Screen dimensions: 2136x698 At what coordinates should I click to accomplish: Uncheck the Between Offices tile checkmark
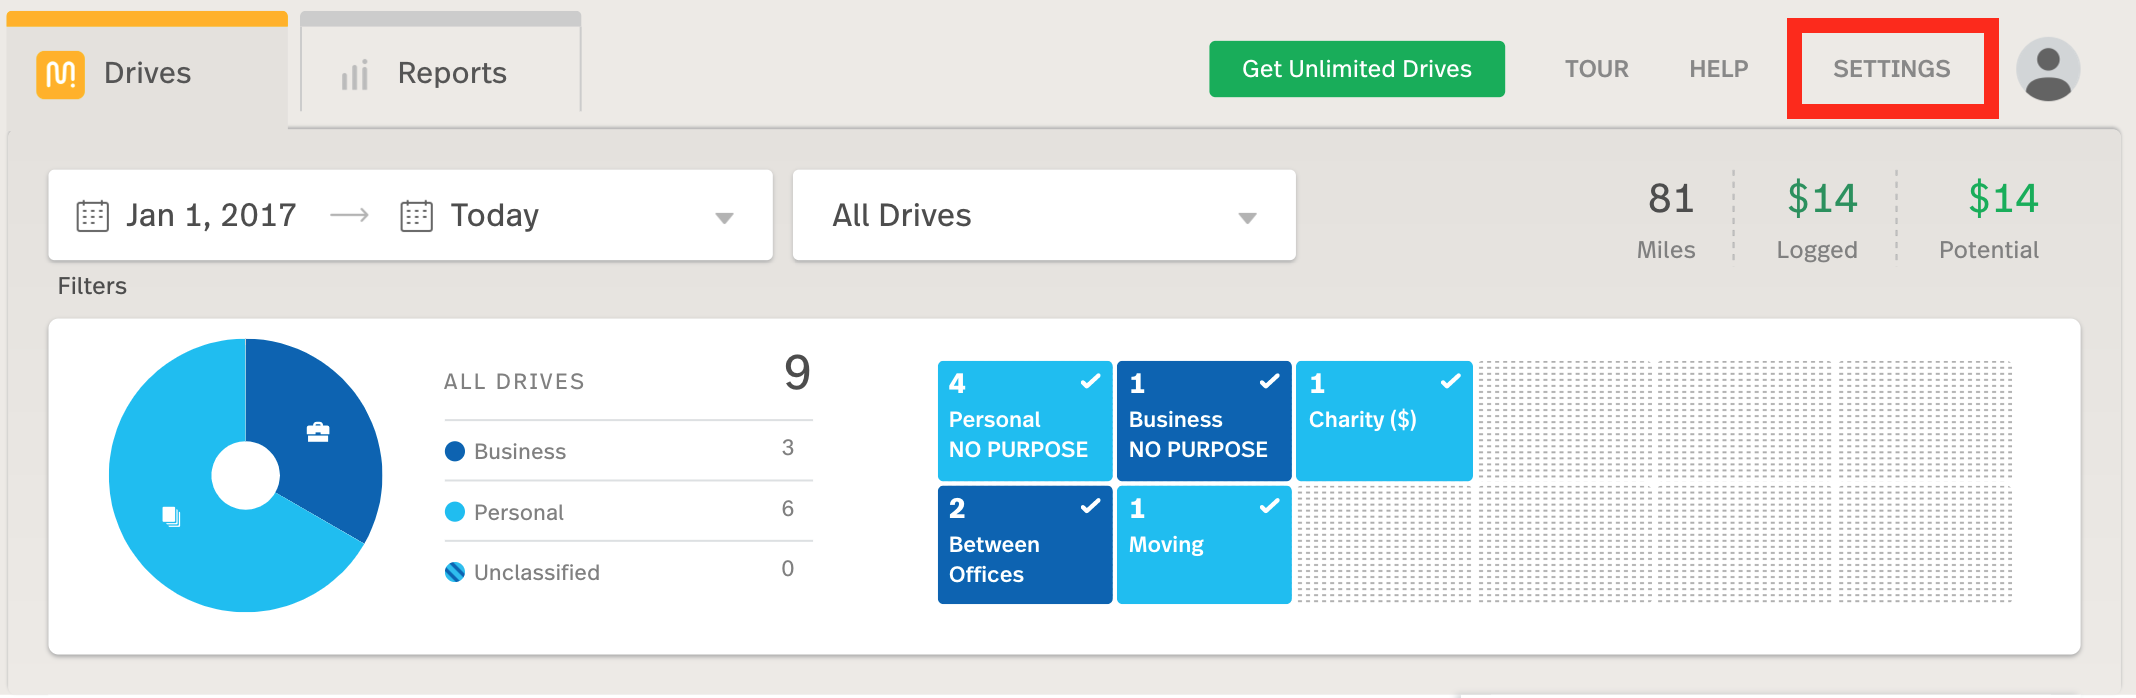(x=1090, y=506)
